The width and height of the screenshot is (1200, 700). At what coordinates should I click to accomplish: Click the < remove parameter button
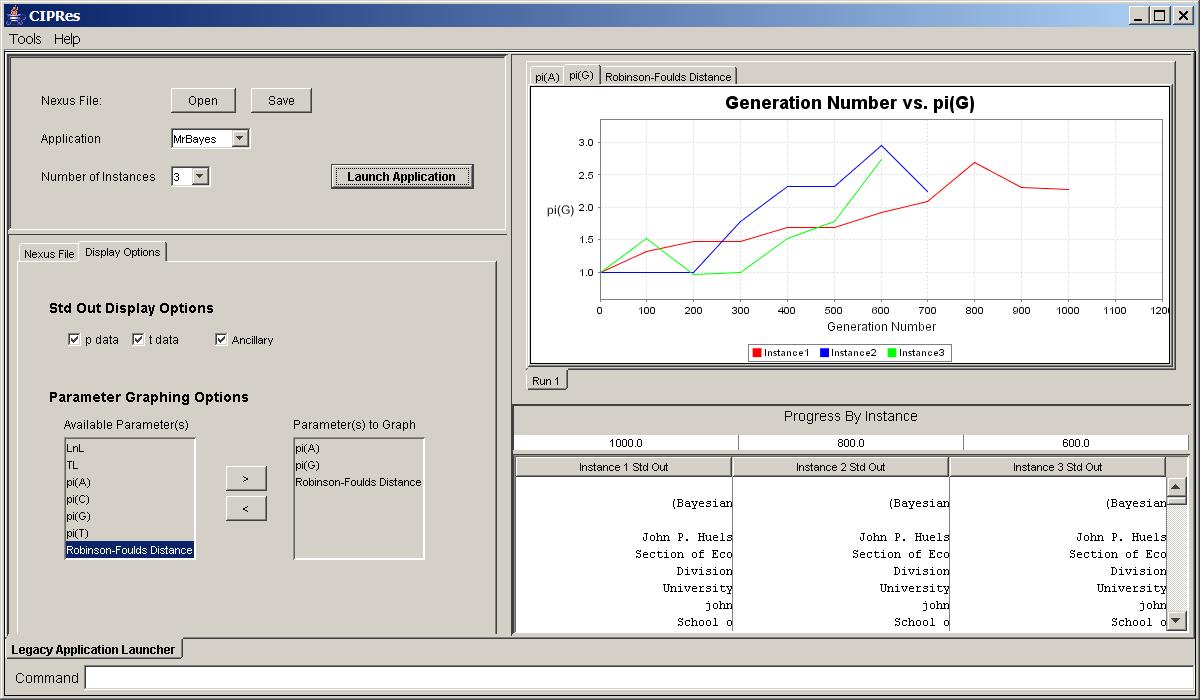246,509
